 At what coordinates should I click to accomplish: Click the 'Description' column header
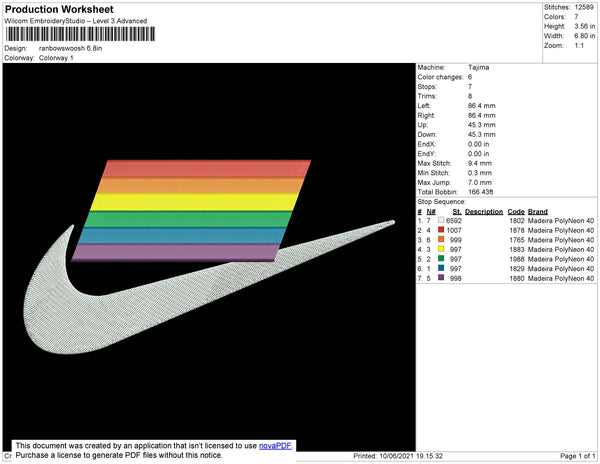pyautogui.click(x=484, y=212)
